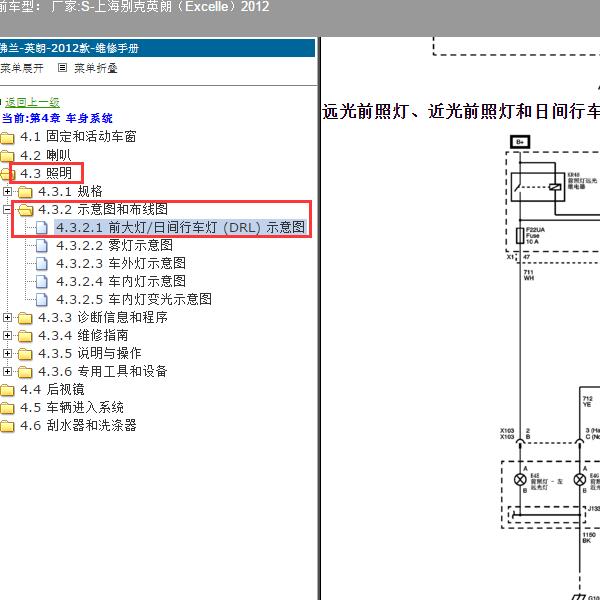The image size is (600, 600).
Task: Click the 4.5 车辆进入系统 folder icon
Action: (7, 408)
